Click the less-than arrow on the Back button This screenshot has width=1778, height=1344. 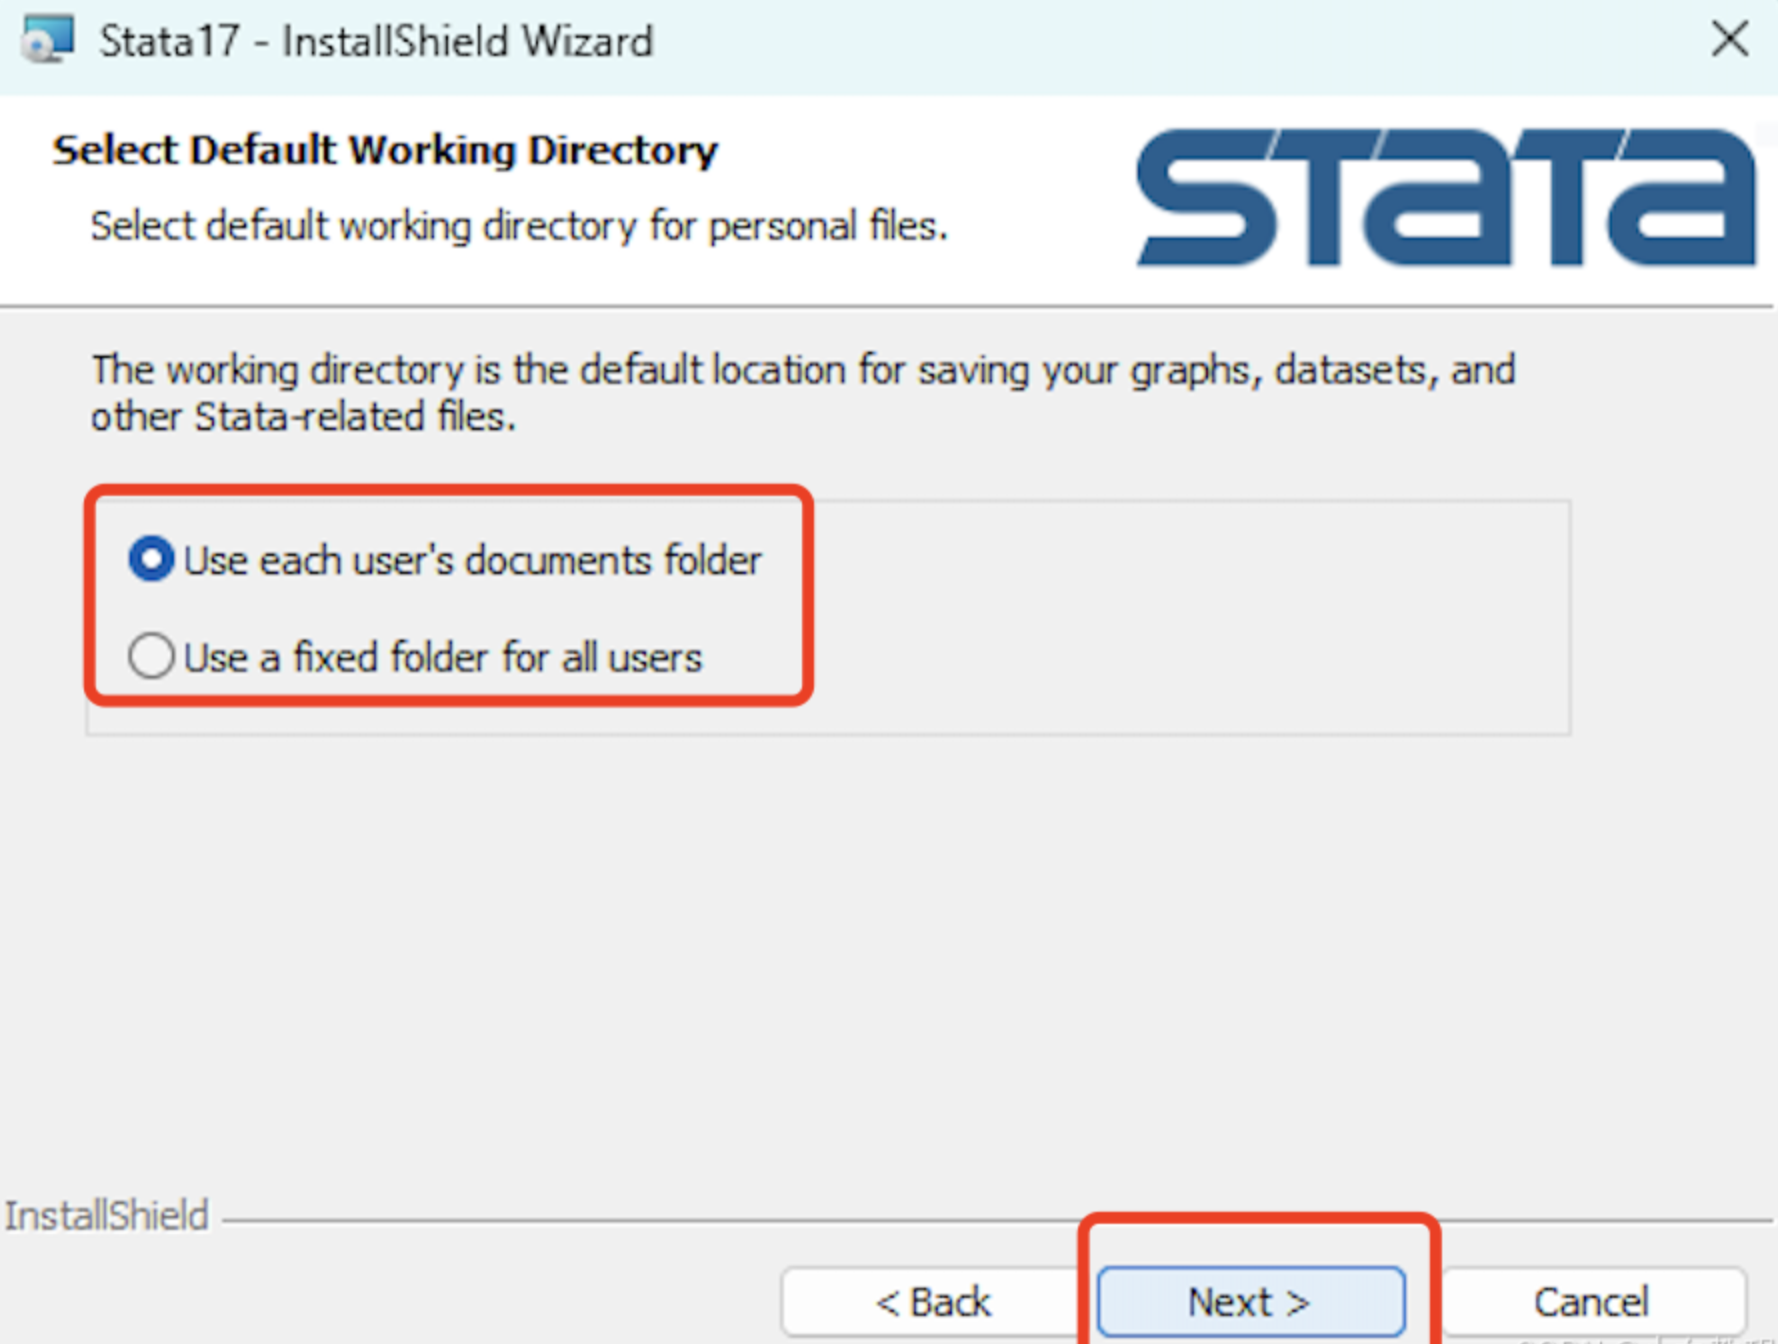pos(887,1302)
